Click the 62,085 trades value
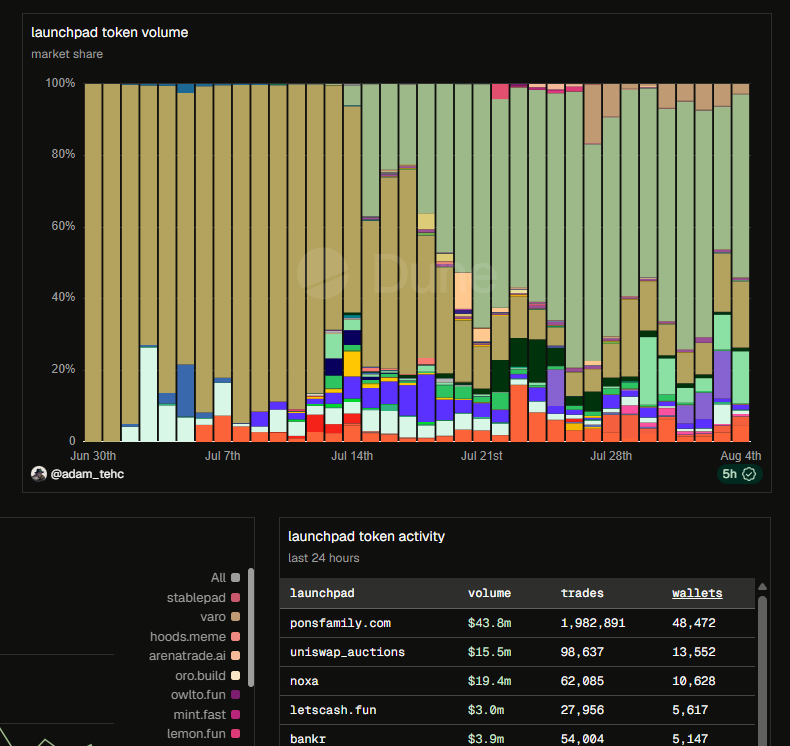The height and width of the screenshot is (746, 790). 582,681
